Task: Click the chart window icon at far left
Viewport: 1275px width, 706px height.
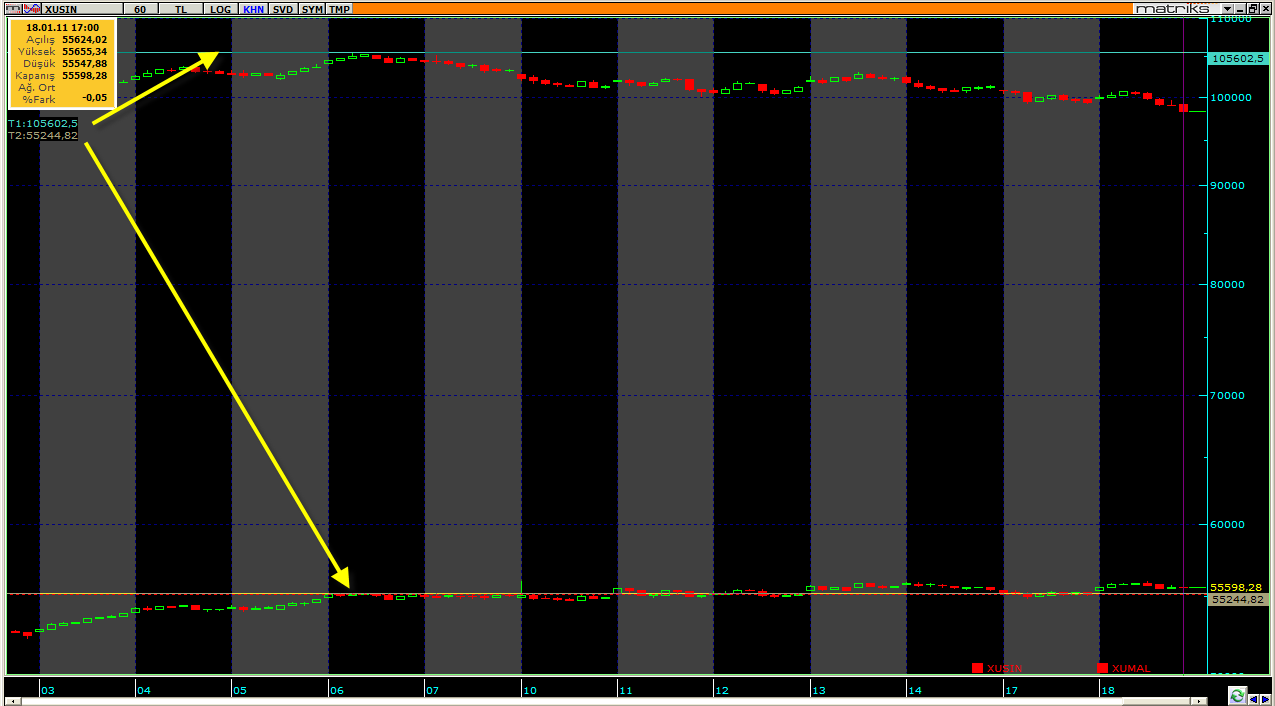Action: click(x=12, y=8)
